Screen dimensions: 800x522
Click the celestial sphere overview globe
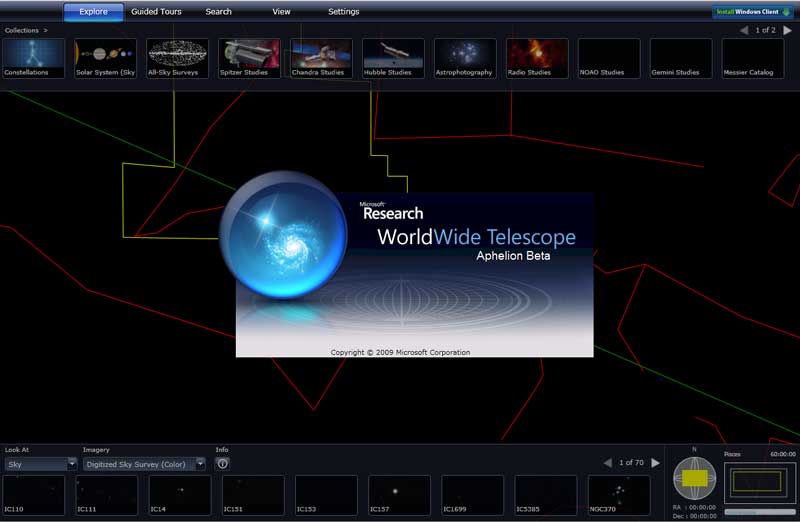694,478
